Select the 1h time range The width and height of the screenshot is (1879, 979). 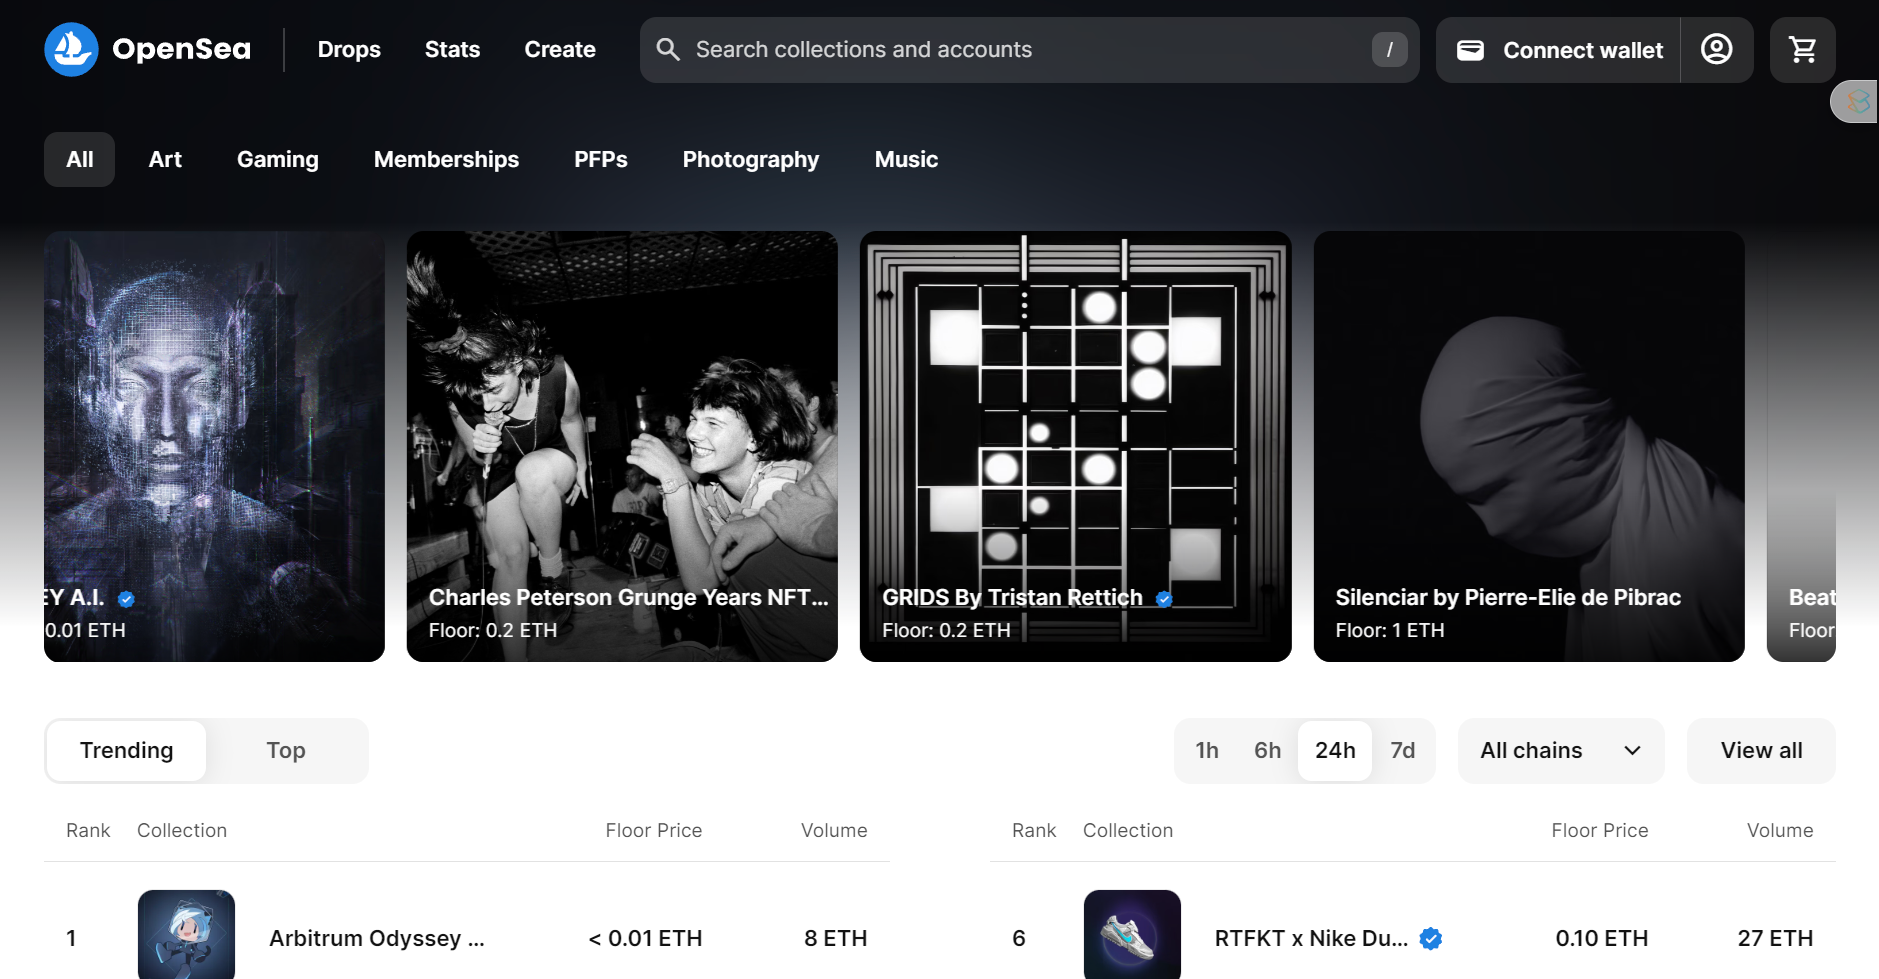[x=1207, y=750]
